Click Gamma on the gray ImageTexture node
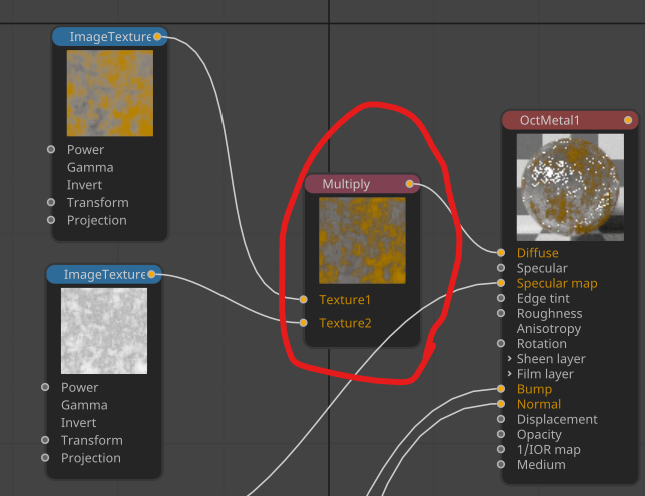 click(84, 405)
